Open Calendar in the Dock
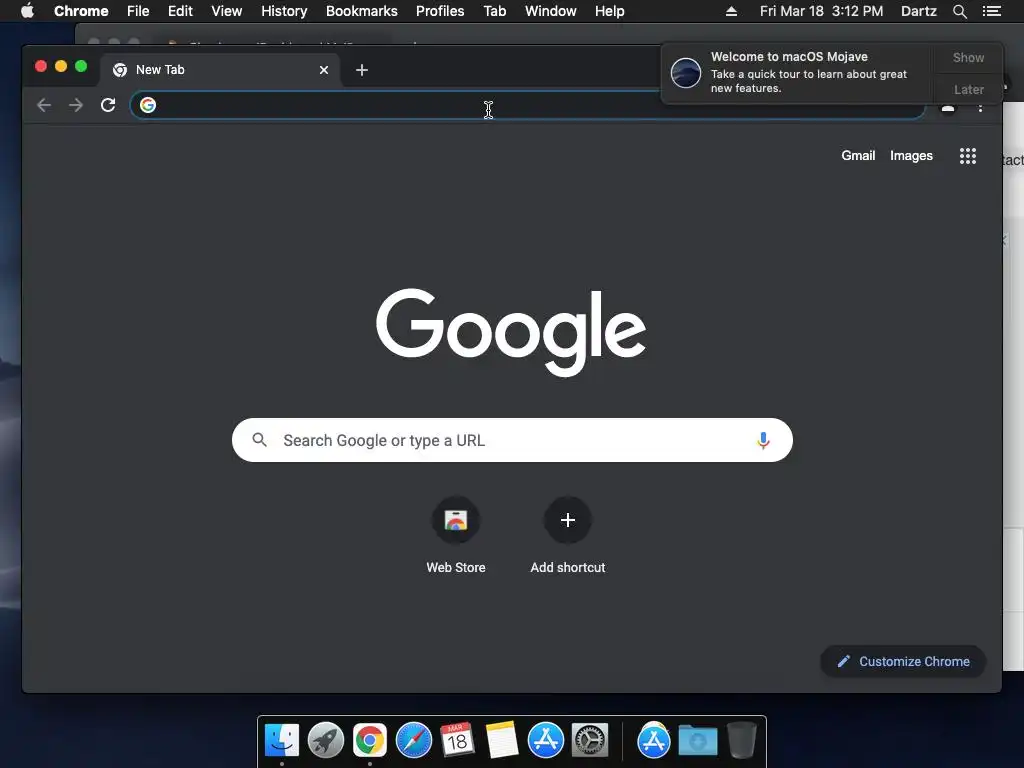1024x768 pixels. pos(457,740)
